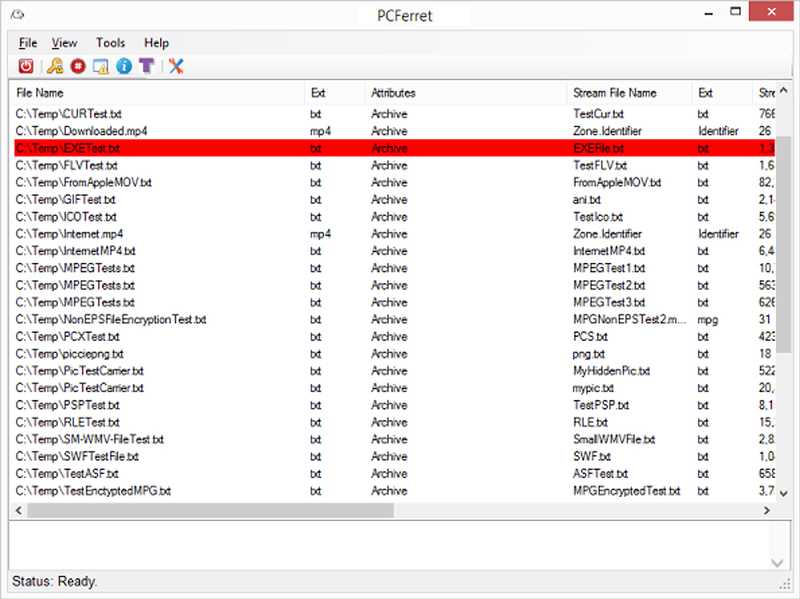Screen dimensions: 800x599
Task: Click stream name MPGEncryptedTest.txt
Action: 627,491
